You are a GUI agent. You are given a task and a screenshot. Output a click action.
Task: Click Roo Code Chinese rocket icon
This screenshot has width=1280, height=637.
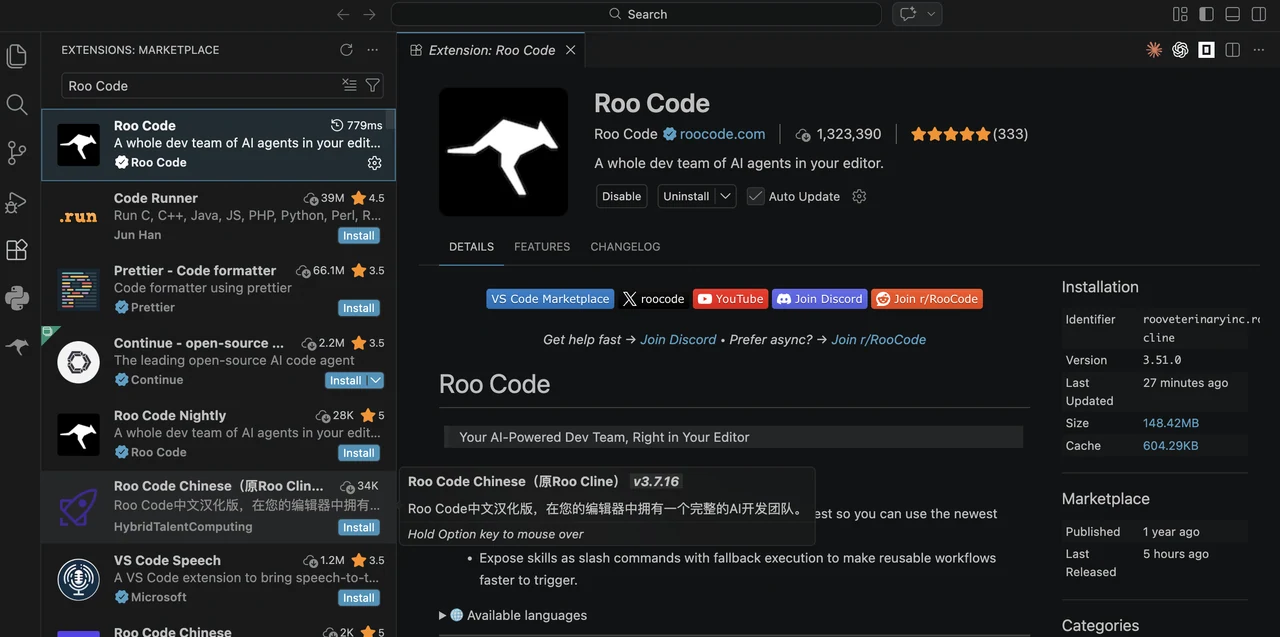coord(78,506)
